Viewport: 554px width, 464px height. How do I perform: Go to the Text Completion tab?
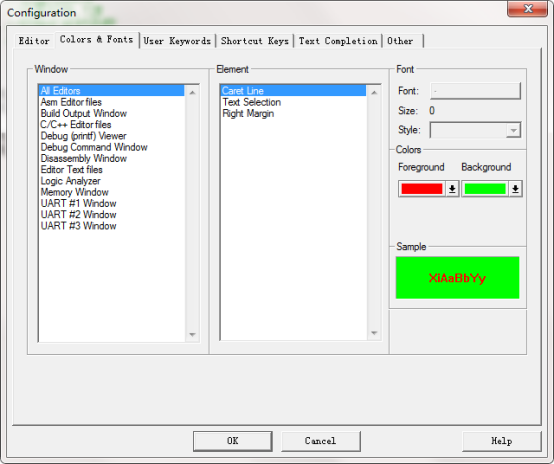pyautogui.click(x=338, y=41)
